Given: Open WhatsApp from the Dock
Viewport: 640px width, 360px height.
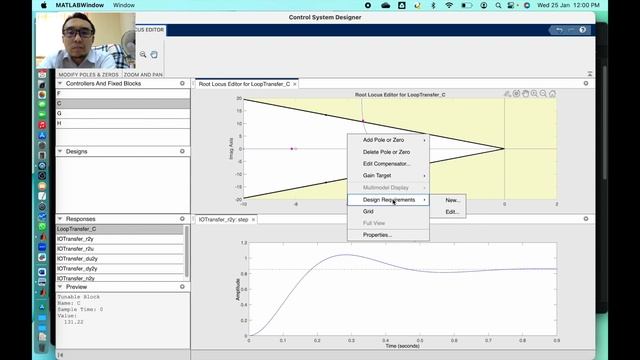Looking at the screenshot, I should click(x=42, y=227).
